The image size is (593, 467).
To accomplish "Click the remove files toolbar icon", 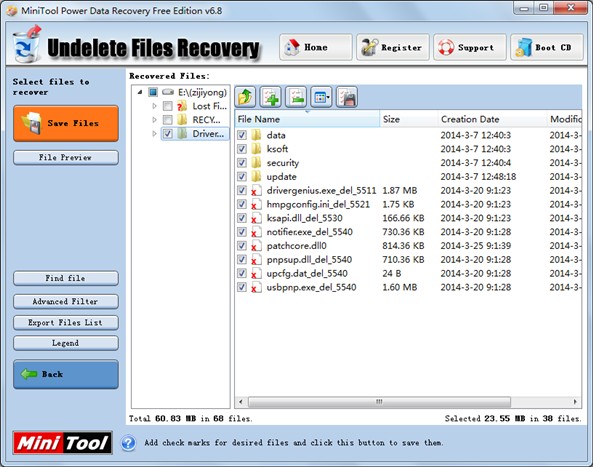I will click(x=296, y=97).
